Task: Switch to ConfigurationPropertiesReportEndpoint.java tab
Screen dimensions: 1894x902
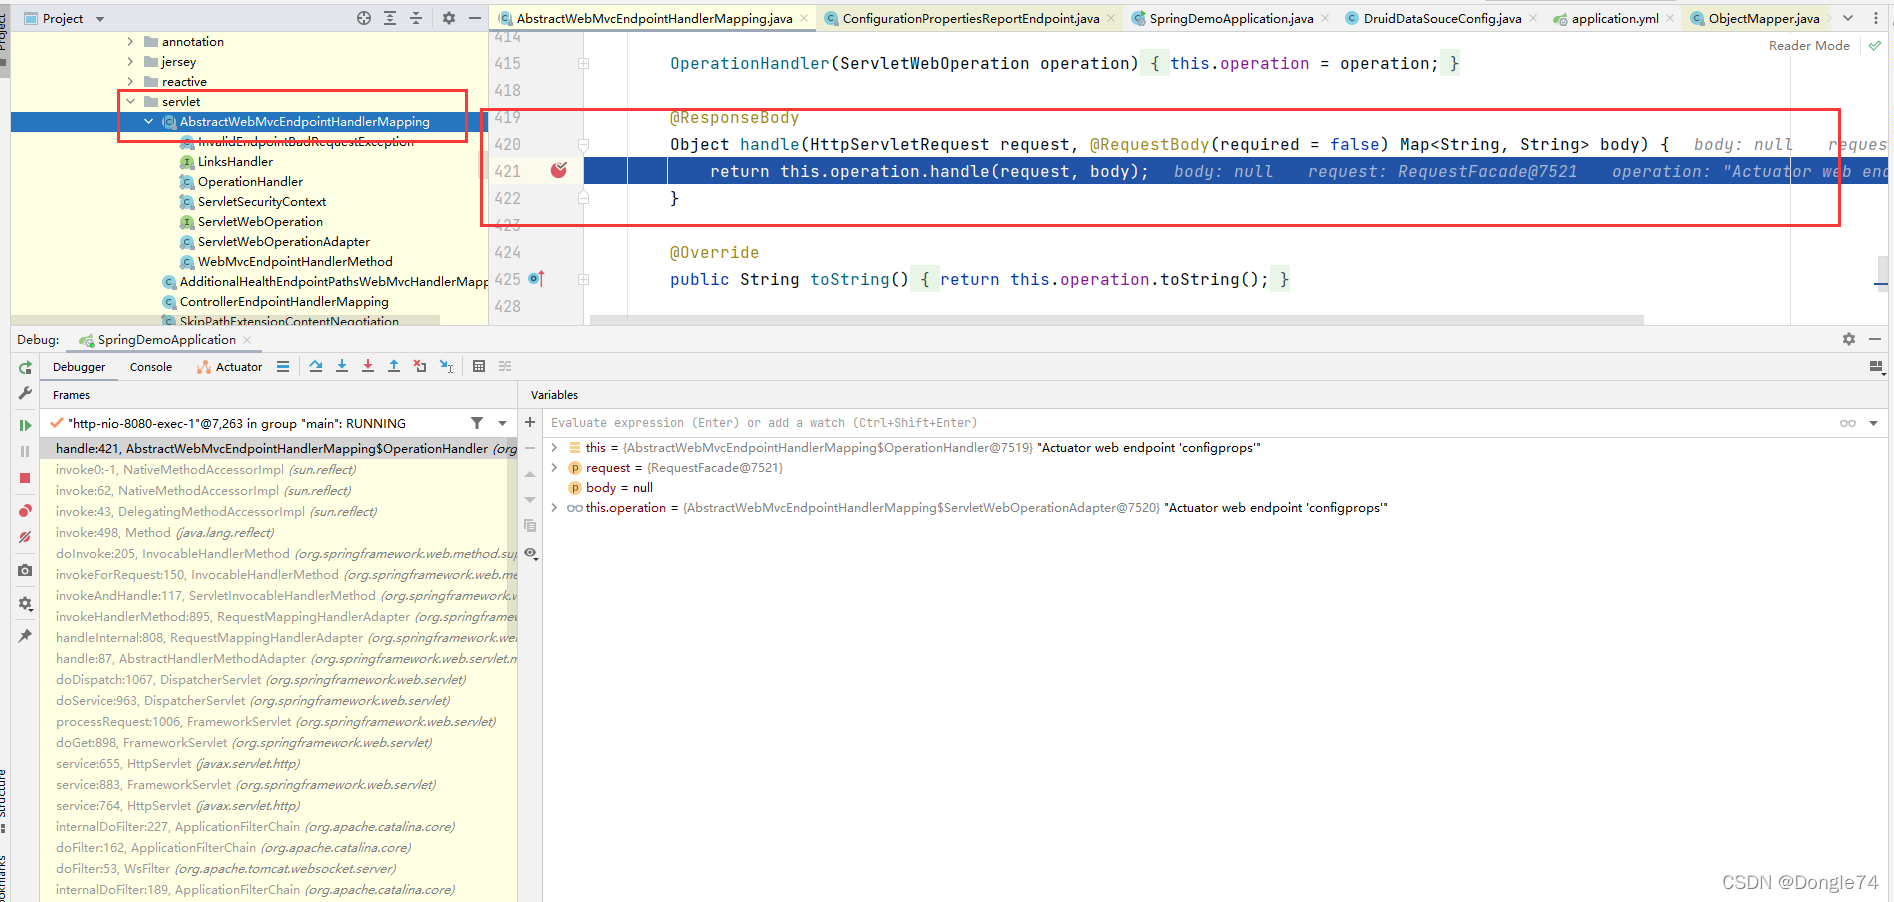Action: coord(970,18)
